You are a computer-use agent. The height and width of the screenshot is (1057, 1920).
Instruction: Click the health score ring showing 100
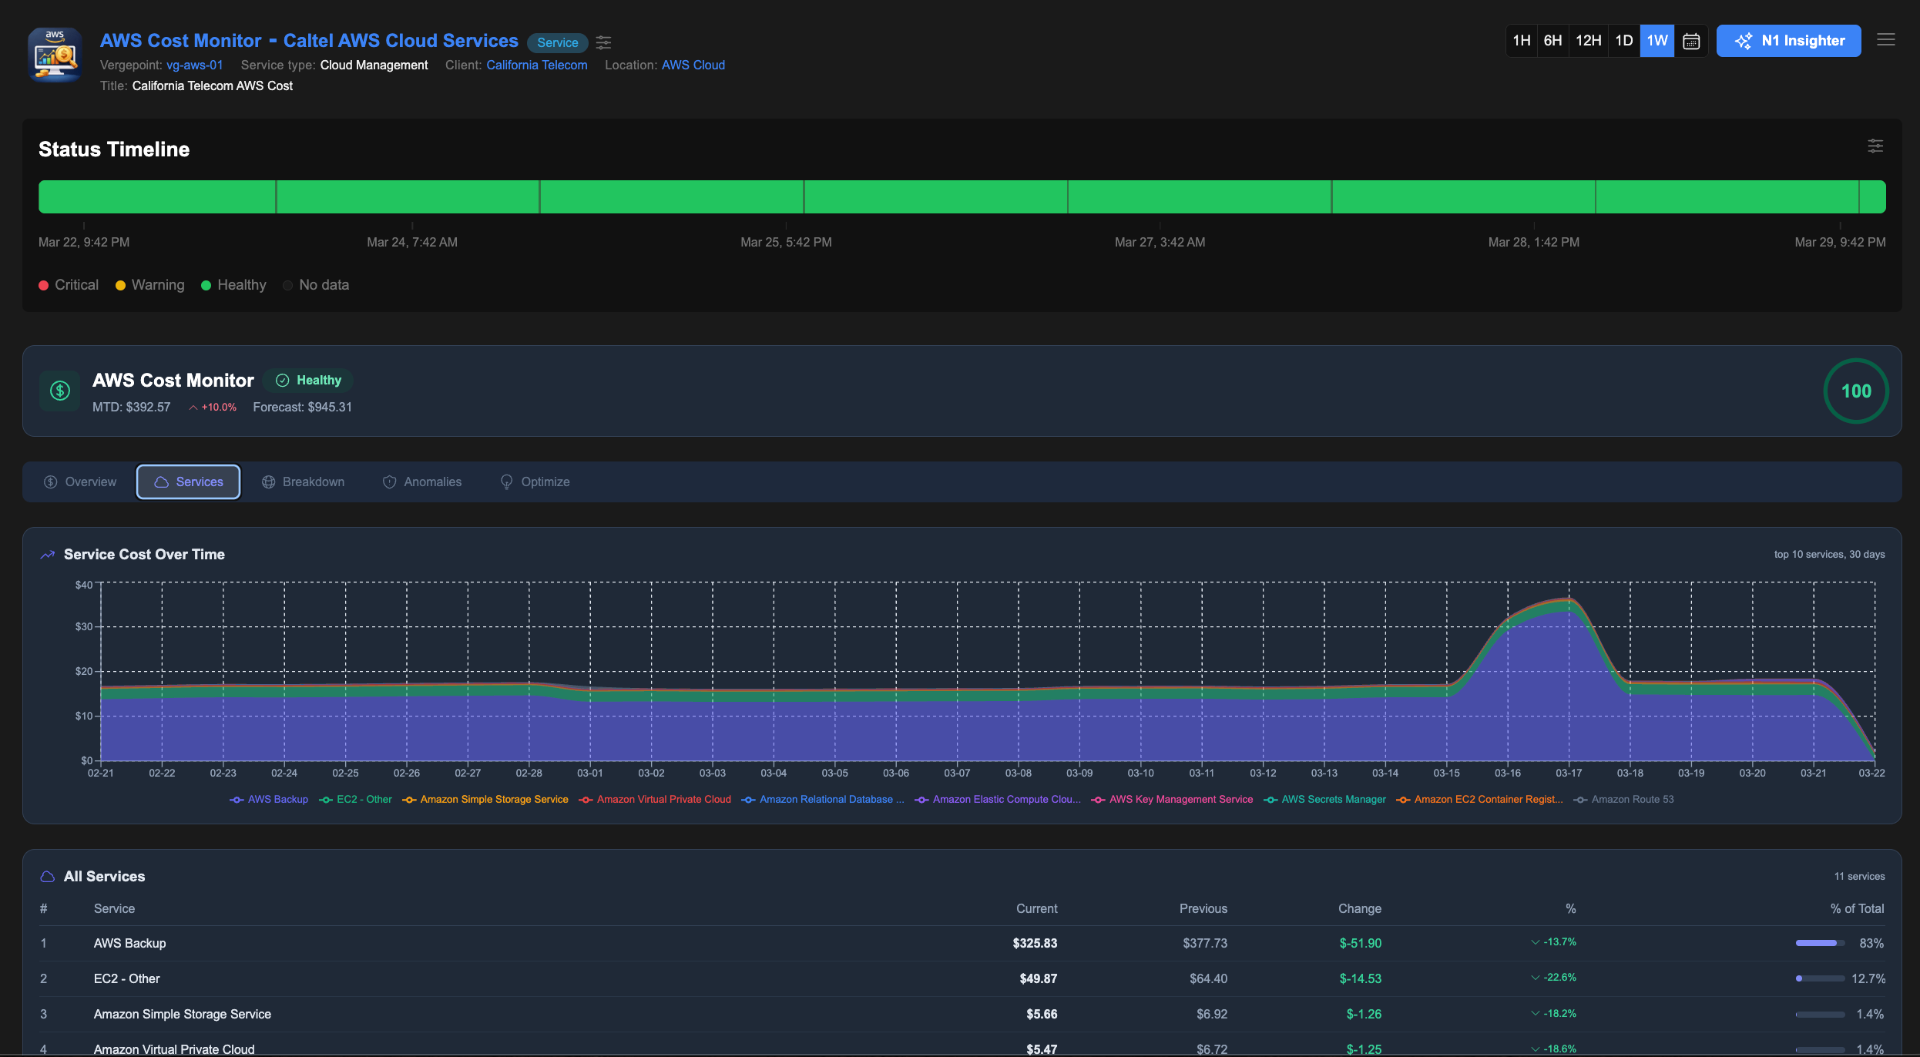tap(1855, 390)
